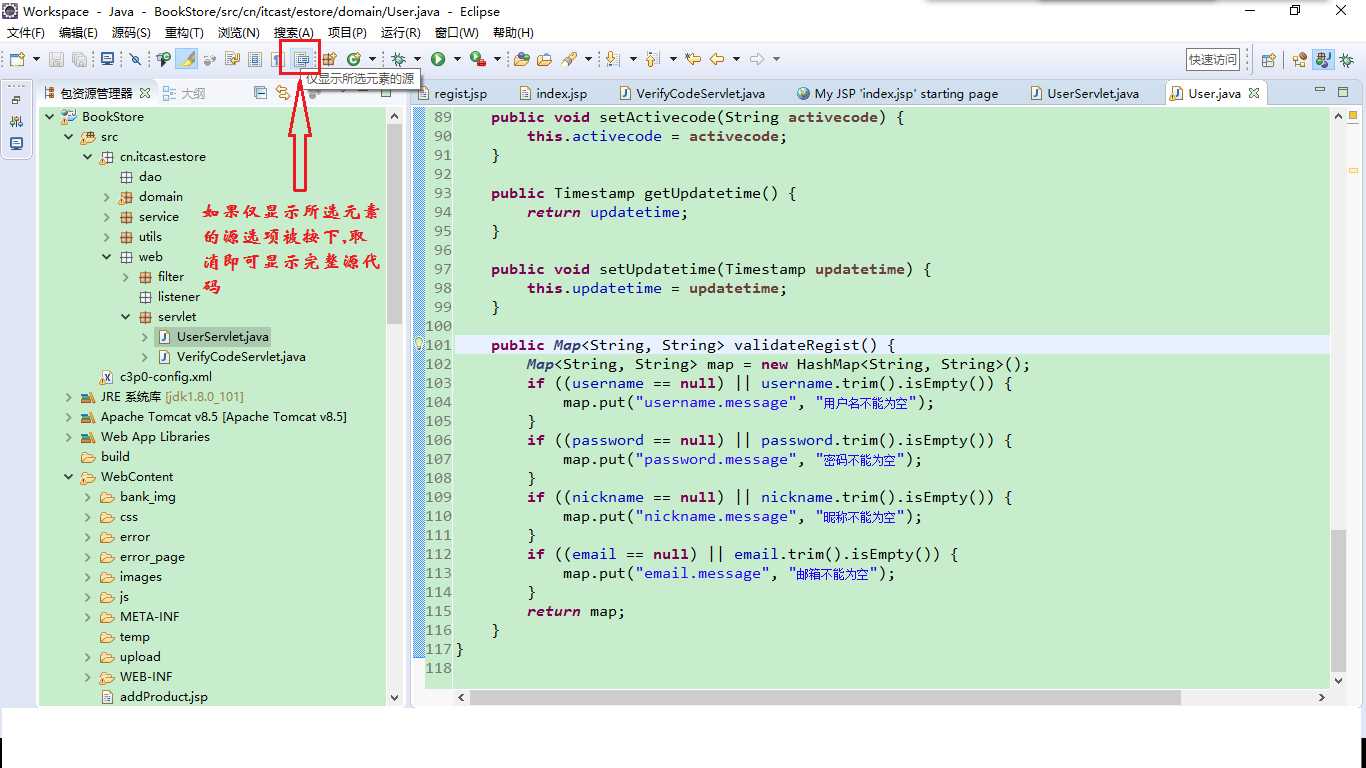Close the 包资源管理器 view
The width and height of the screenshot is (1366, 768).
point(144,93)
